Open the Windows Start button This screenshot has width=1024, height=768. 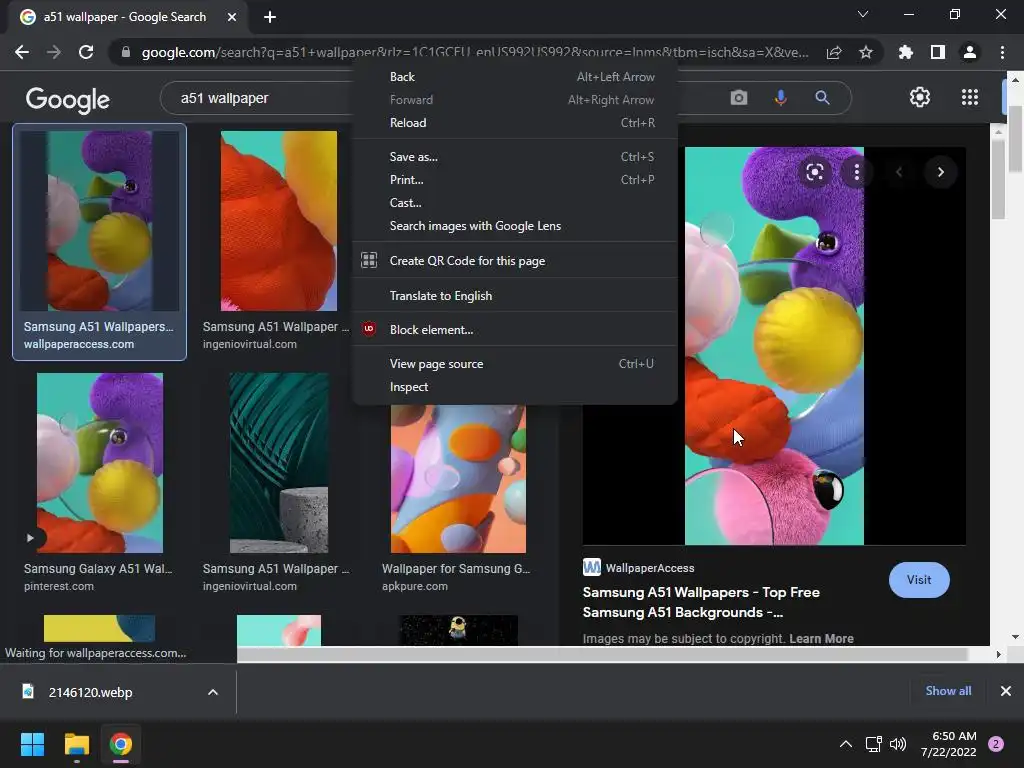click(32, 744)
